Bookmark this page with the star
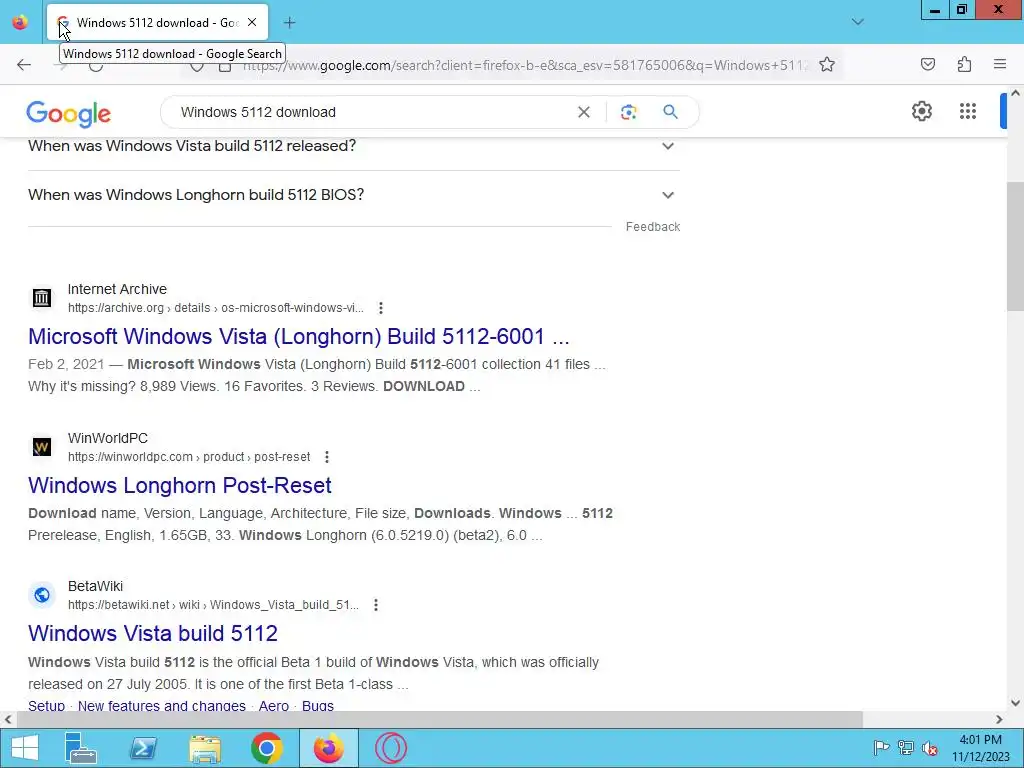The height and width of the screenshot is (768, 1024). coord(827,64)
